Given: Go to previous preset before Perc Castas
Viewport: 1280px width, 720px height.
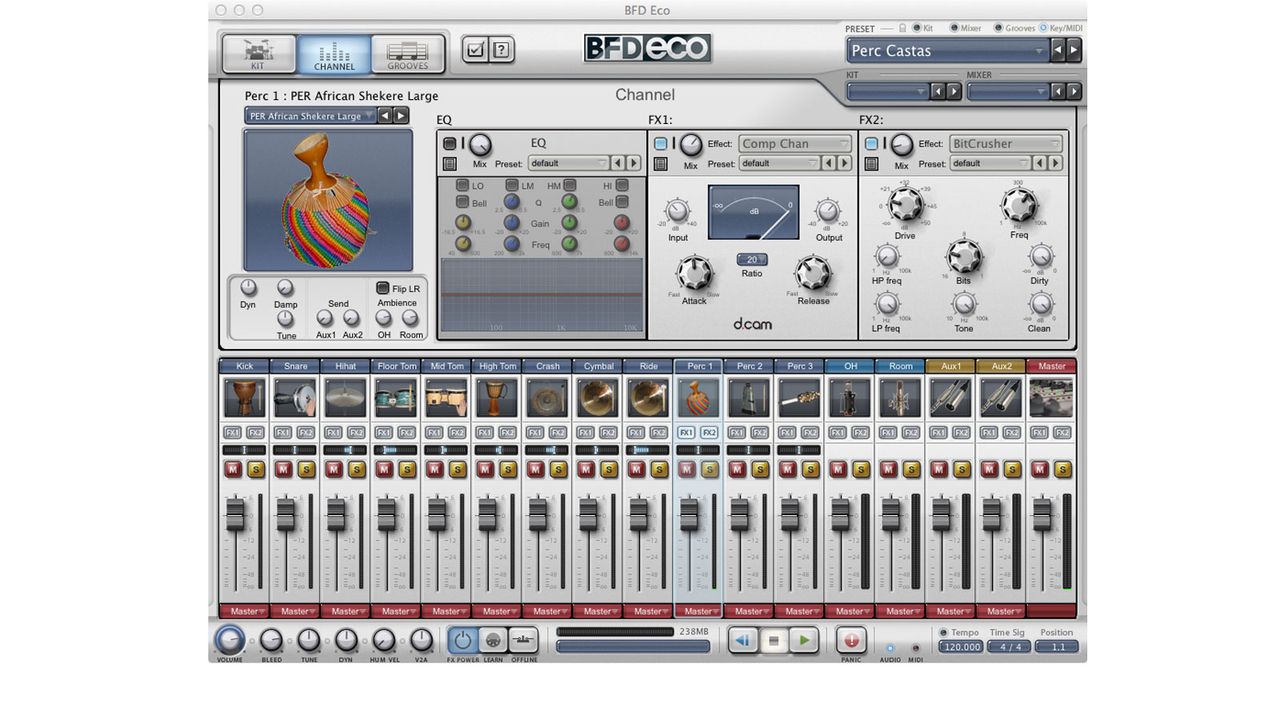Looking at the screenshot, I should pos(1058,50).
